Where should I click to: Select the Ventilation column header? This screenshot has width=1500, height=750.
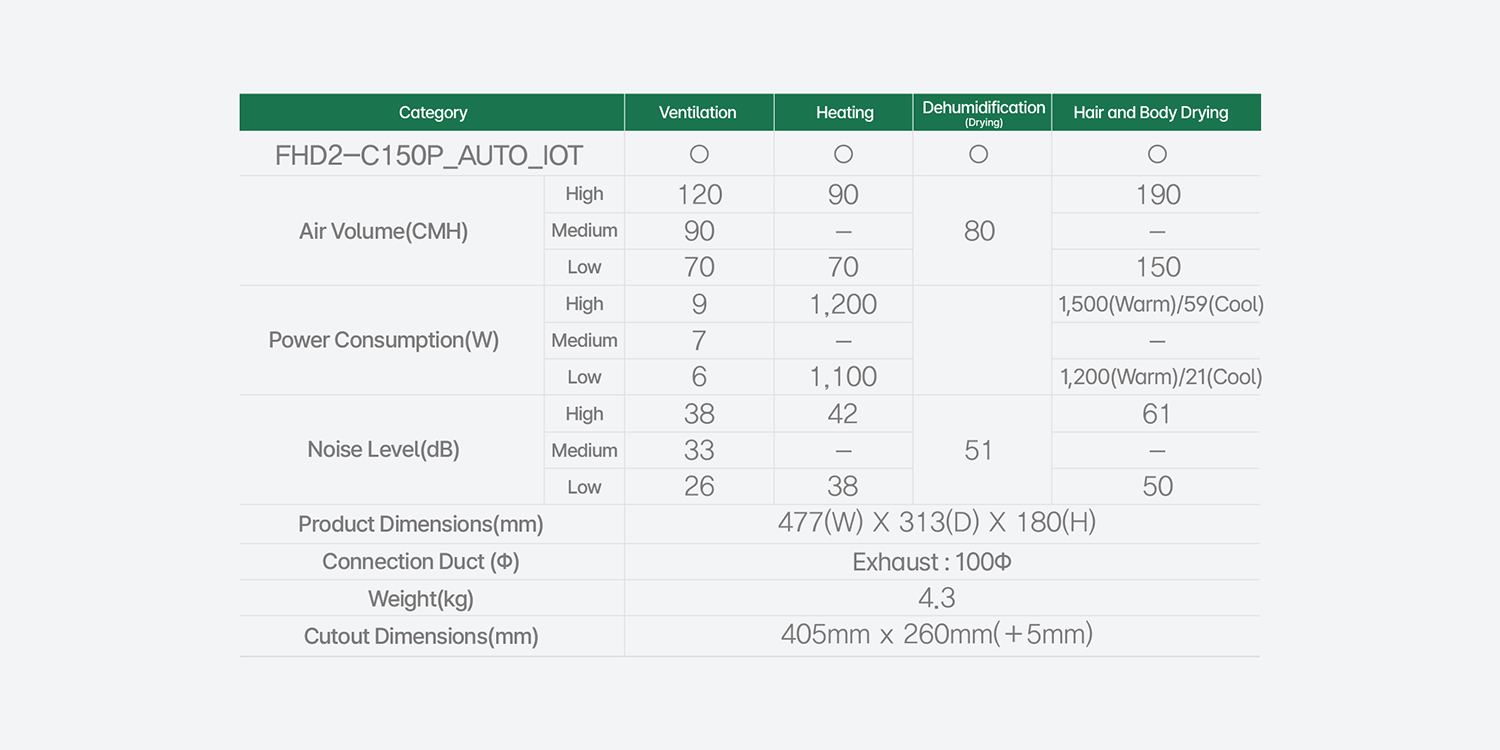(698, 113)
